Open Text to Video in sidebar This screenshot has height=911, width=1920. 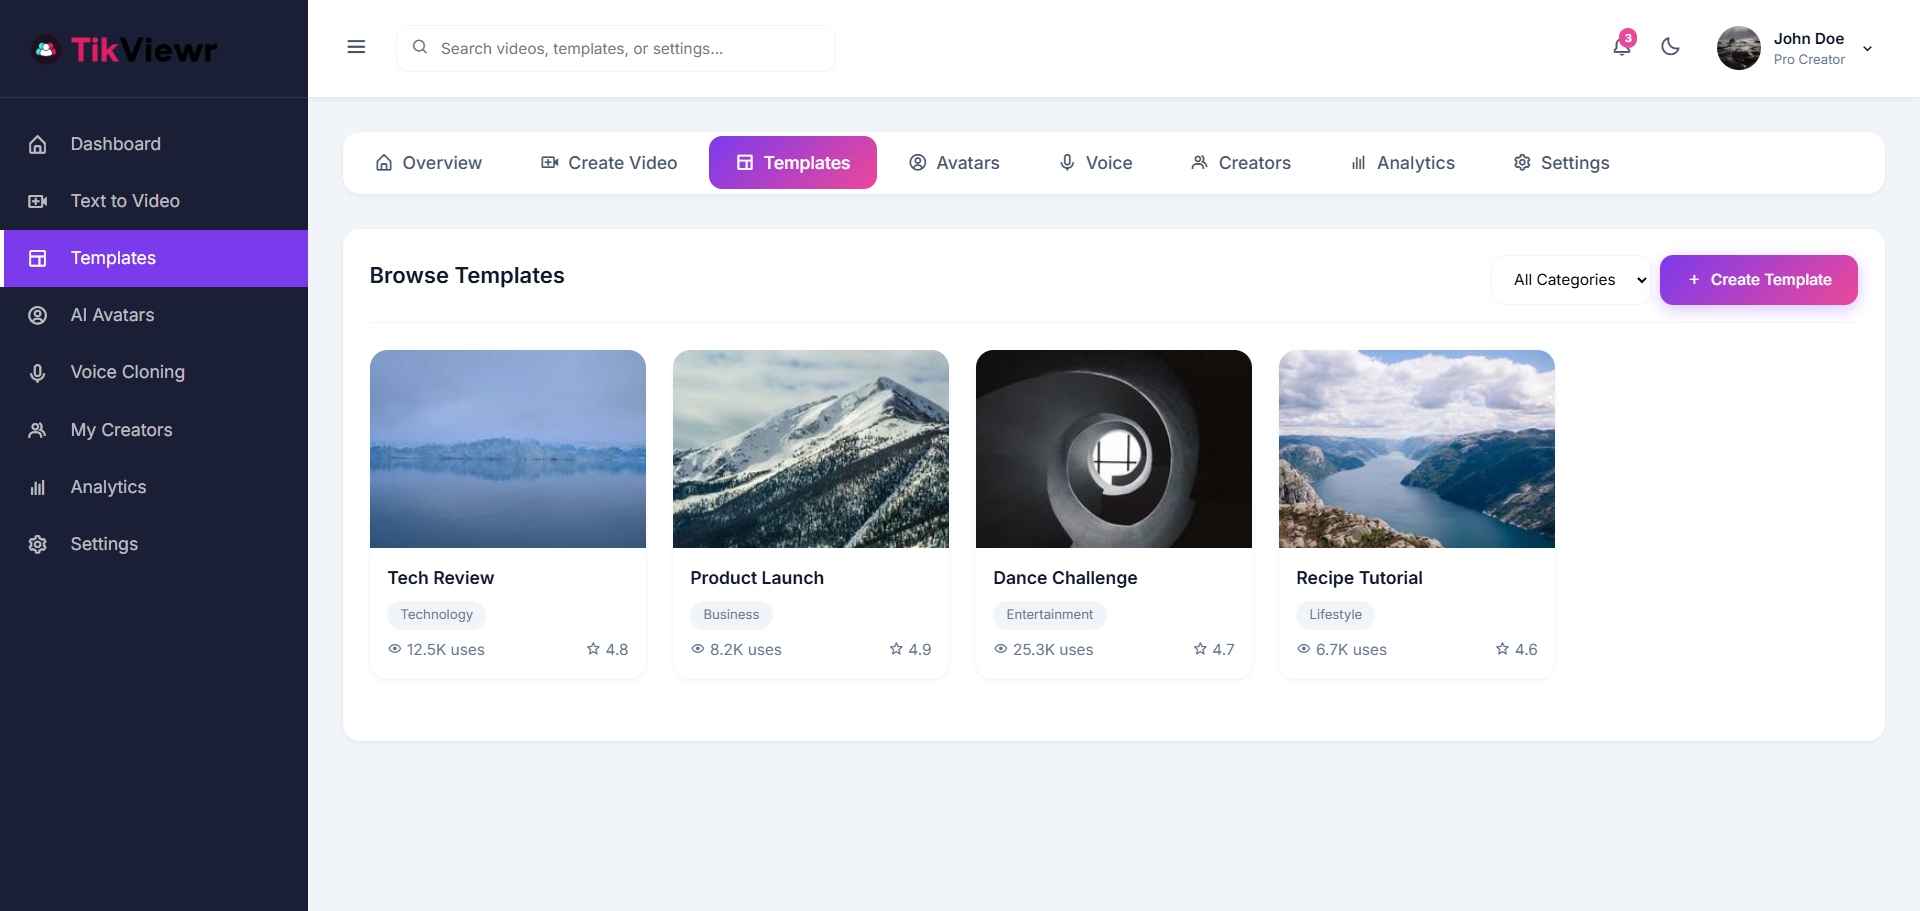point(124,201)
